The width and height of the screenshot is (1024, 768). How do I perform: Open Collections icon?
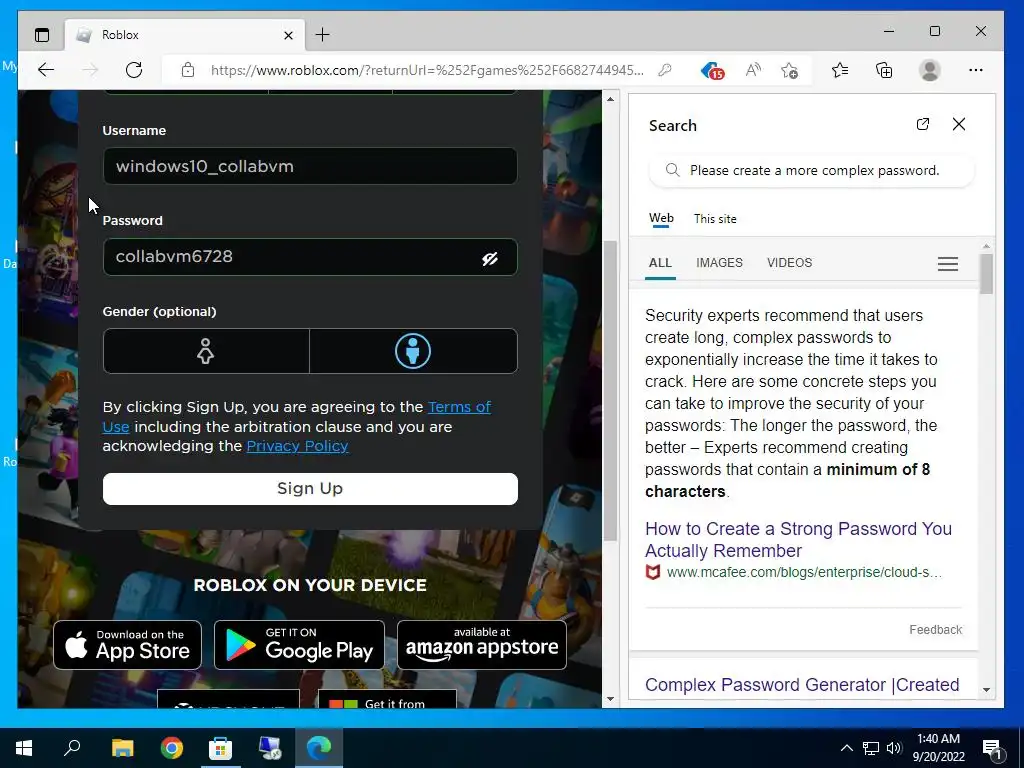click(884, 70)
